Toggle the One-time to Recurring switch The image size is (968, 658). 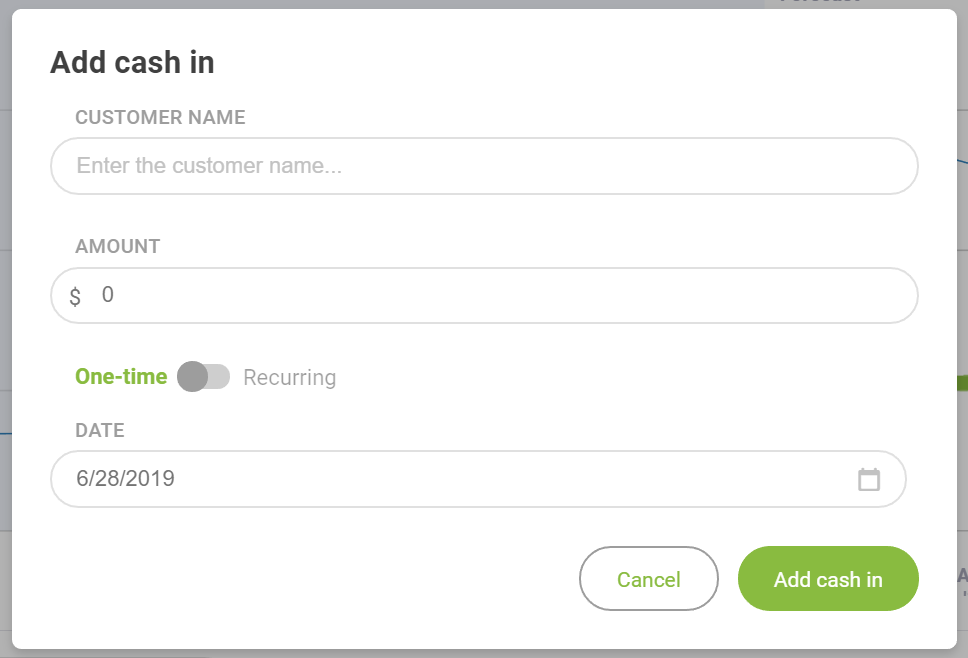point(204,377)
